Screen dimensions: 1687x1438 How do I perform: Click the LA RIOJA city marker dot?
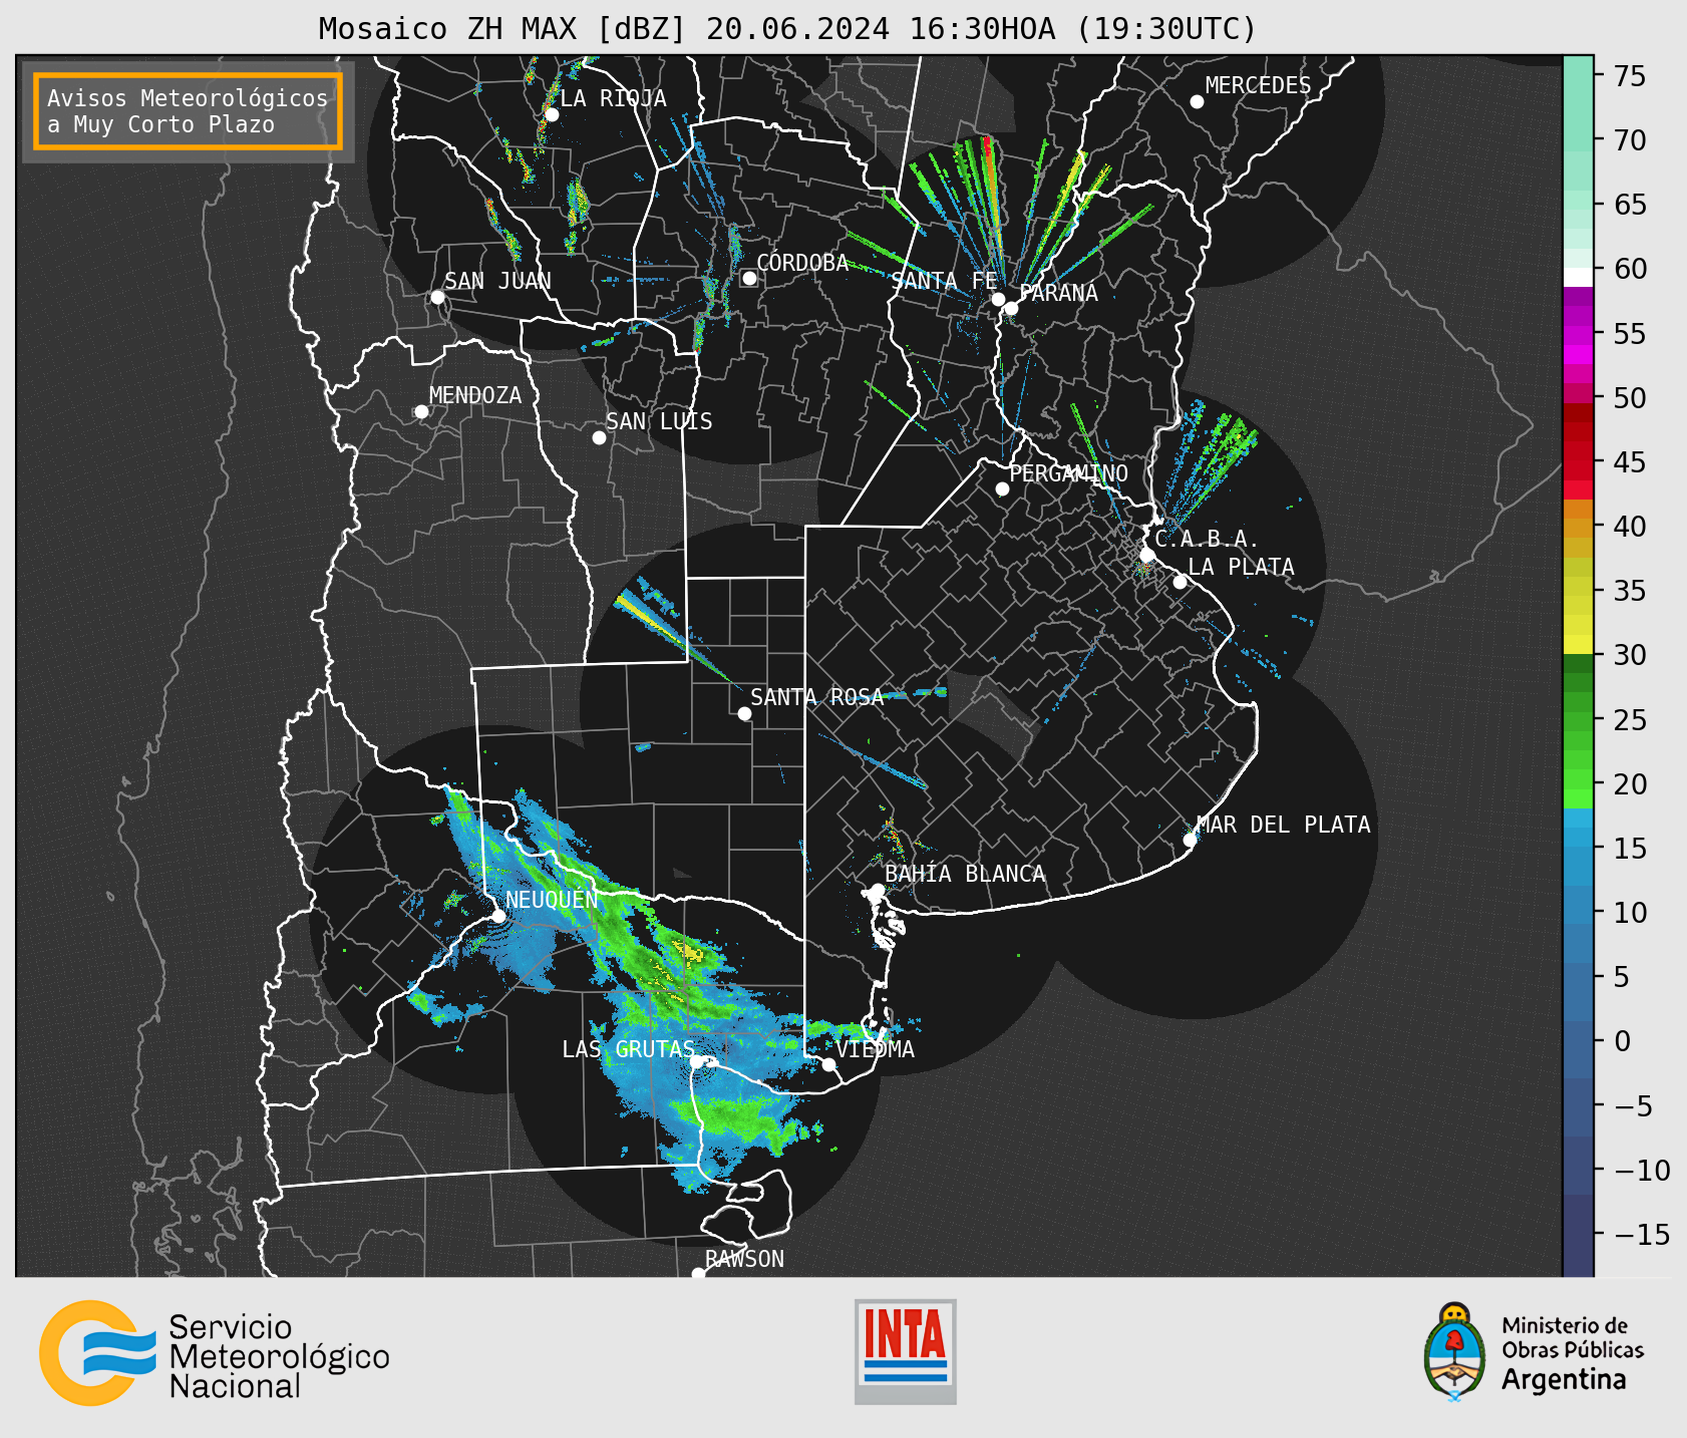pyautogui.click(x=551, y=115)
